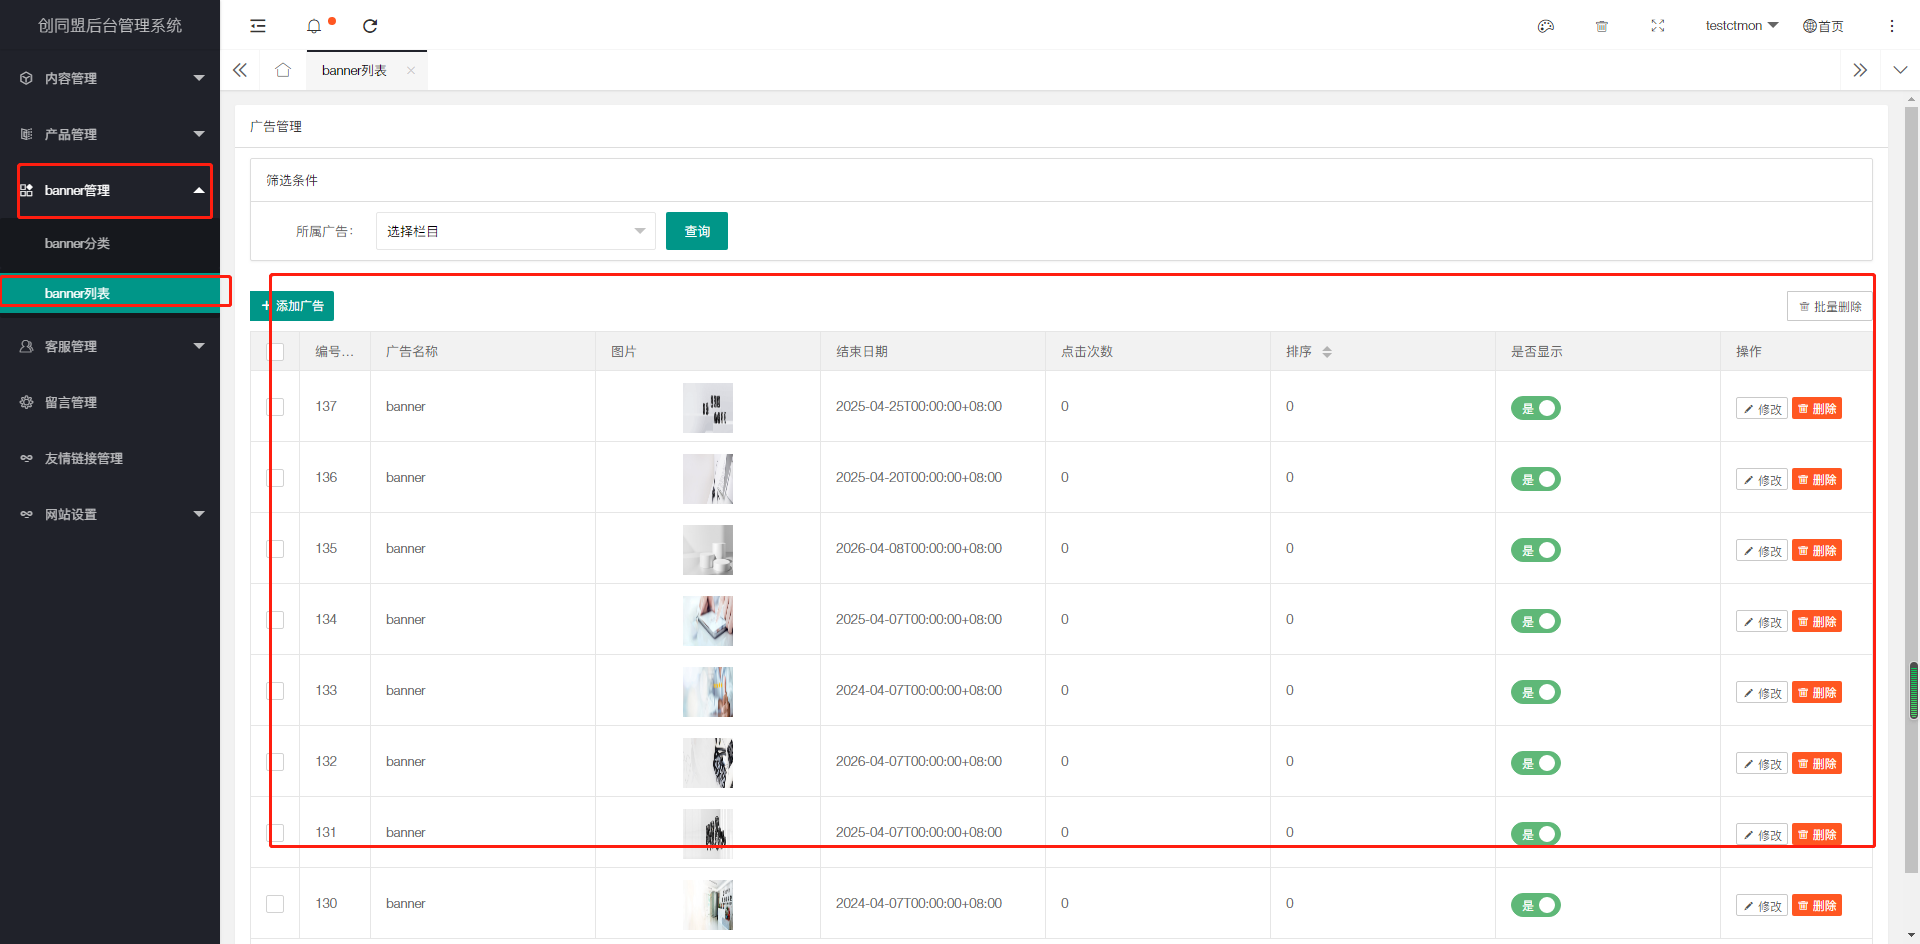
Task: Toggle 是否显示 switch for row 133
Action: 1536,692
